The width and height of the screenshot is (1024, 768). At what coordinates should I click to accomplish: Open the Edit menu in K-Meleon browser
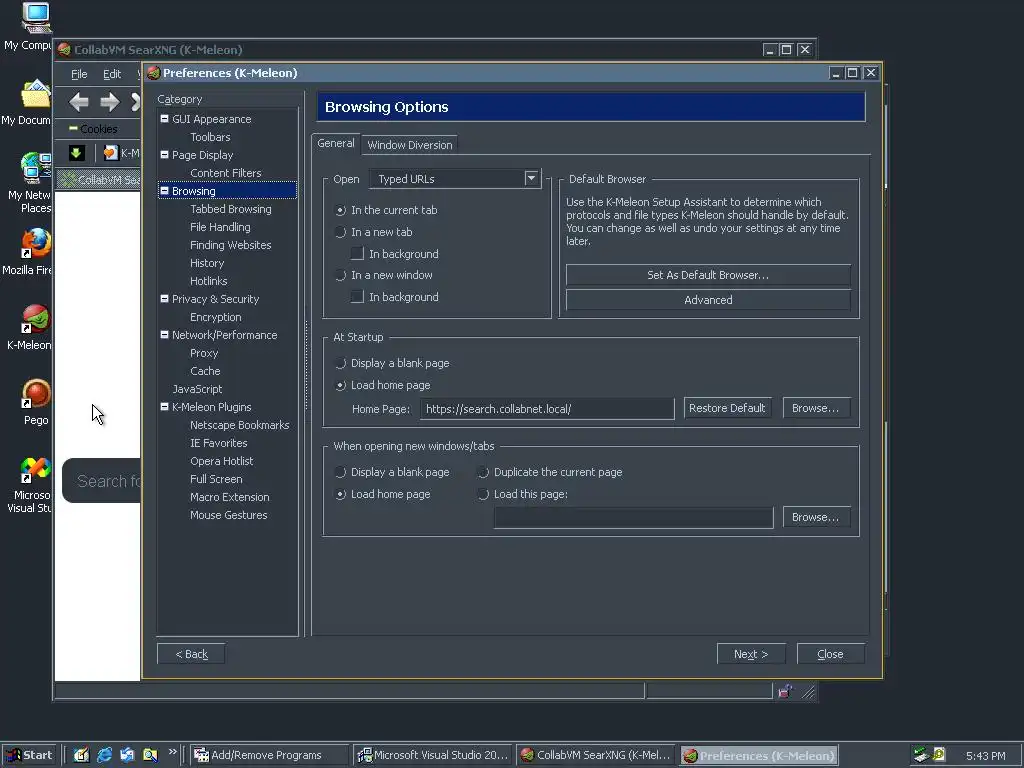[x=112, y=74]
